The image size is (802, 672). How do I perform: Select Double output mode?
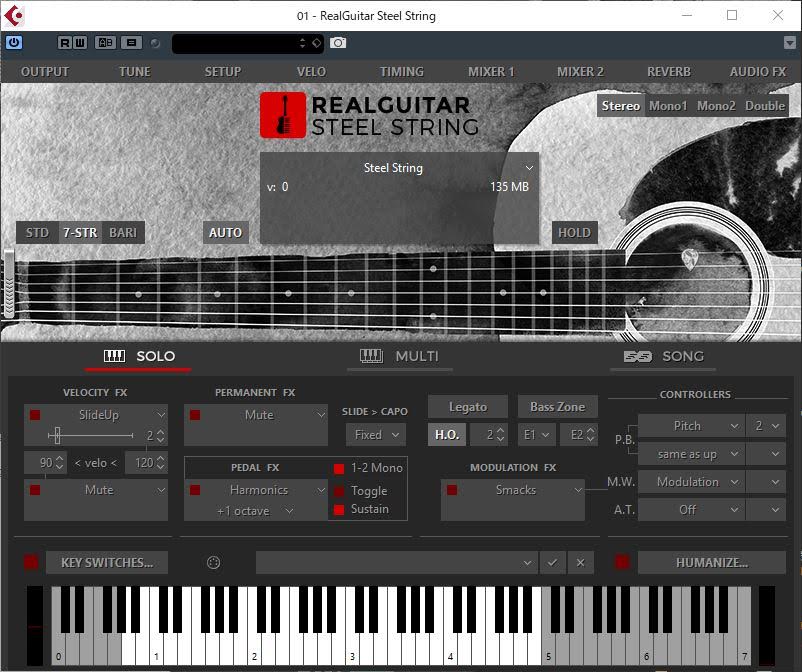pos(765,106)
